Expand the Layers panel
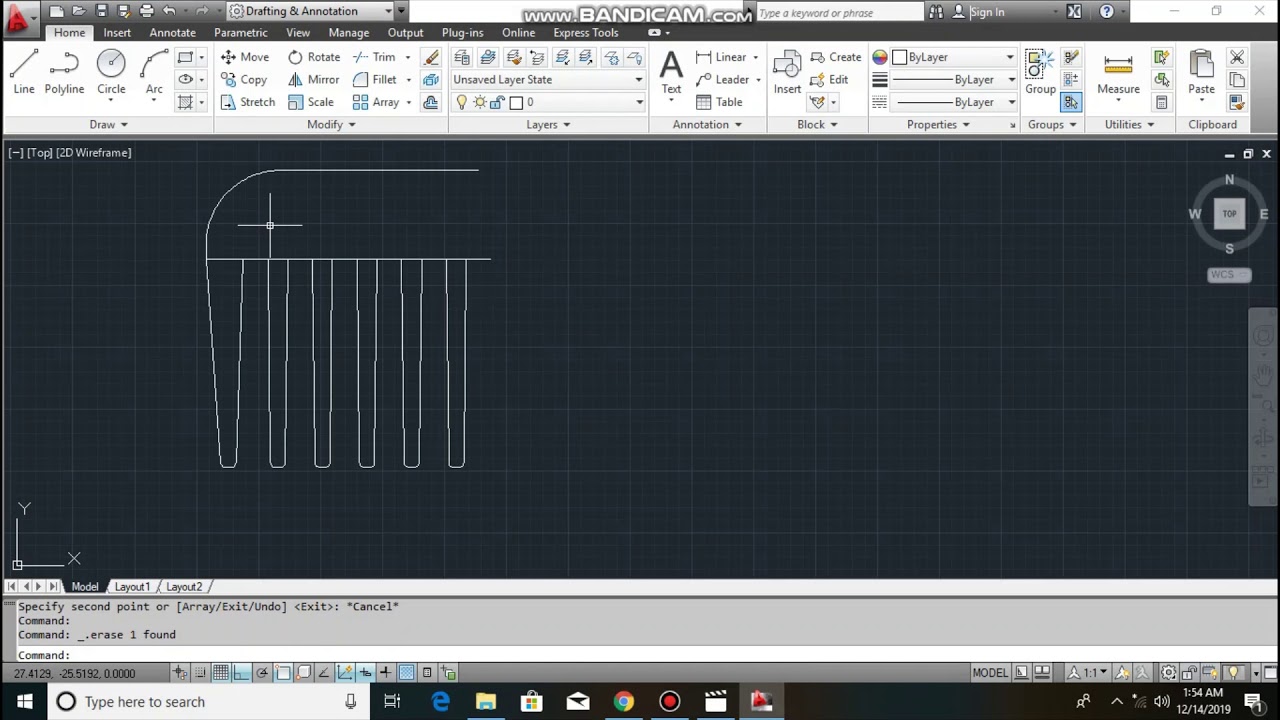Image resolution: width=1280 pixels, height=720 pixels. tap(548, 125)
